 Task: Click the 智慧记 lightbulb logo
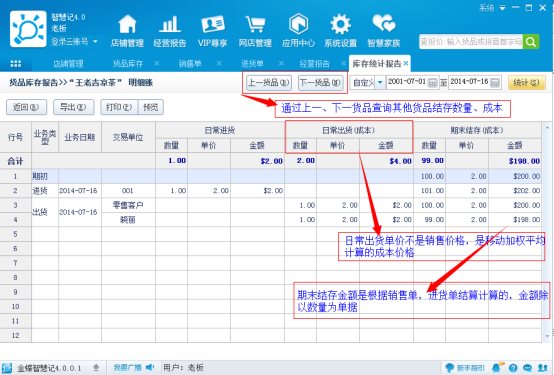28,29
